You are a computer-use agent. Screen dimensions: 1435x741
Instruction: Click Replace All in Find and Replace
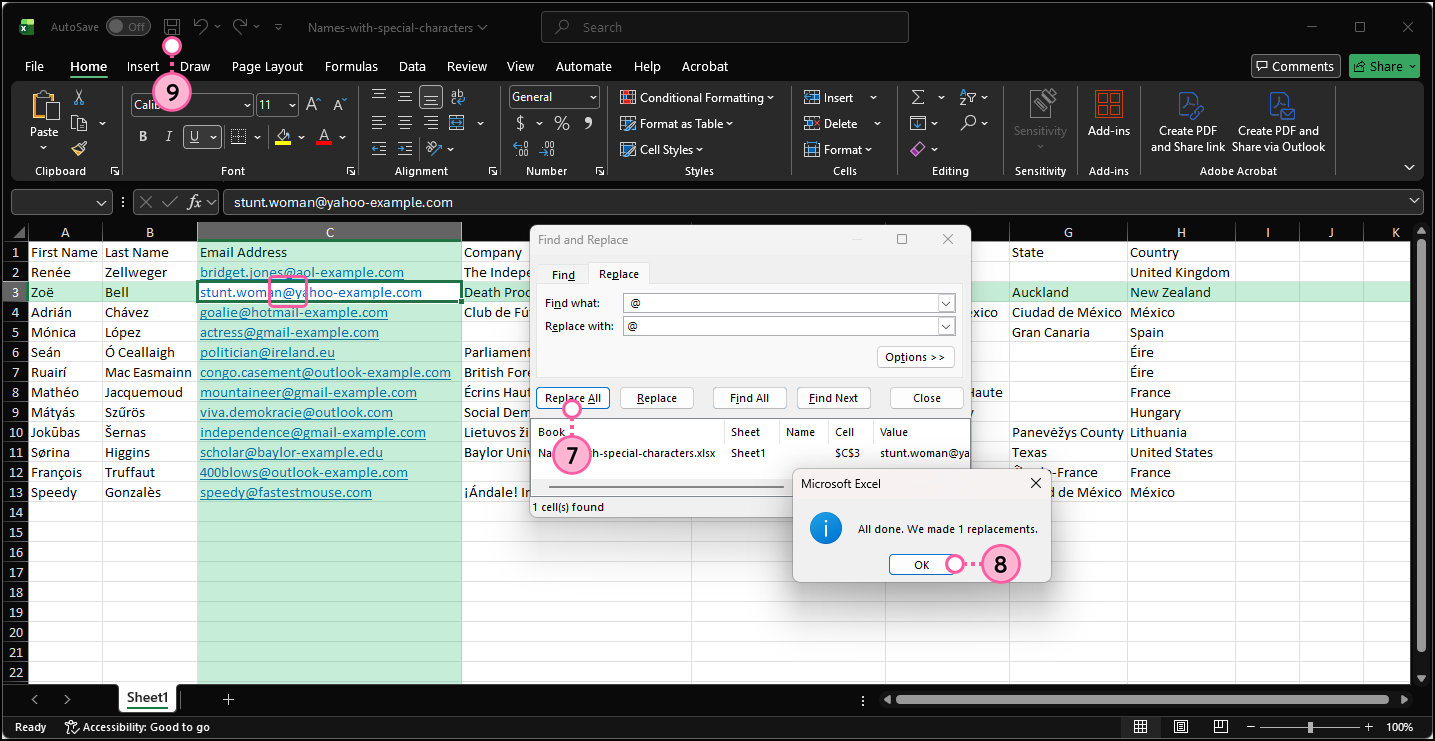coord(572,397)
